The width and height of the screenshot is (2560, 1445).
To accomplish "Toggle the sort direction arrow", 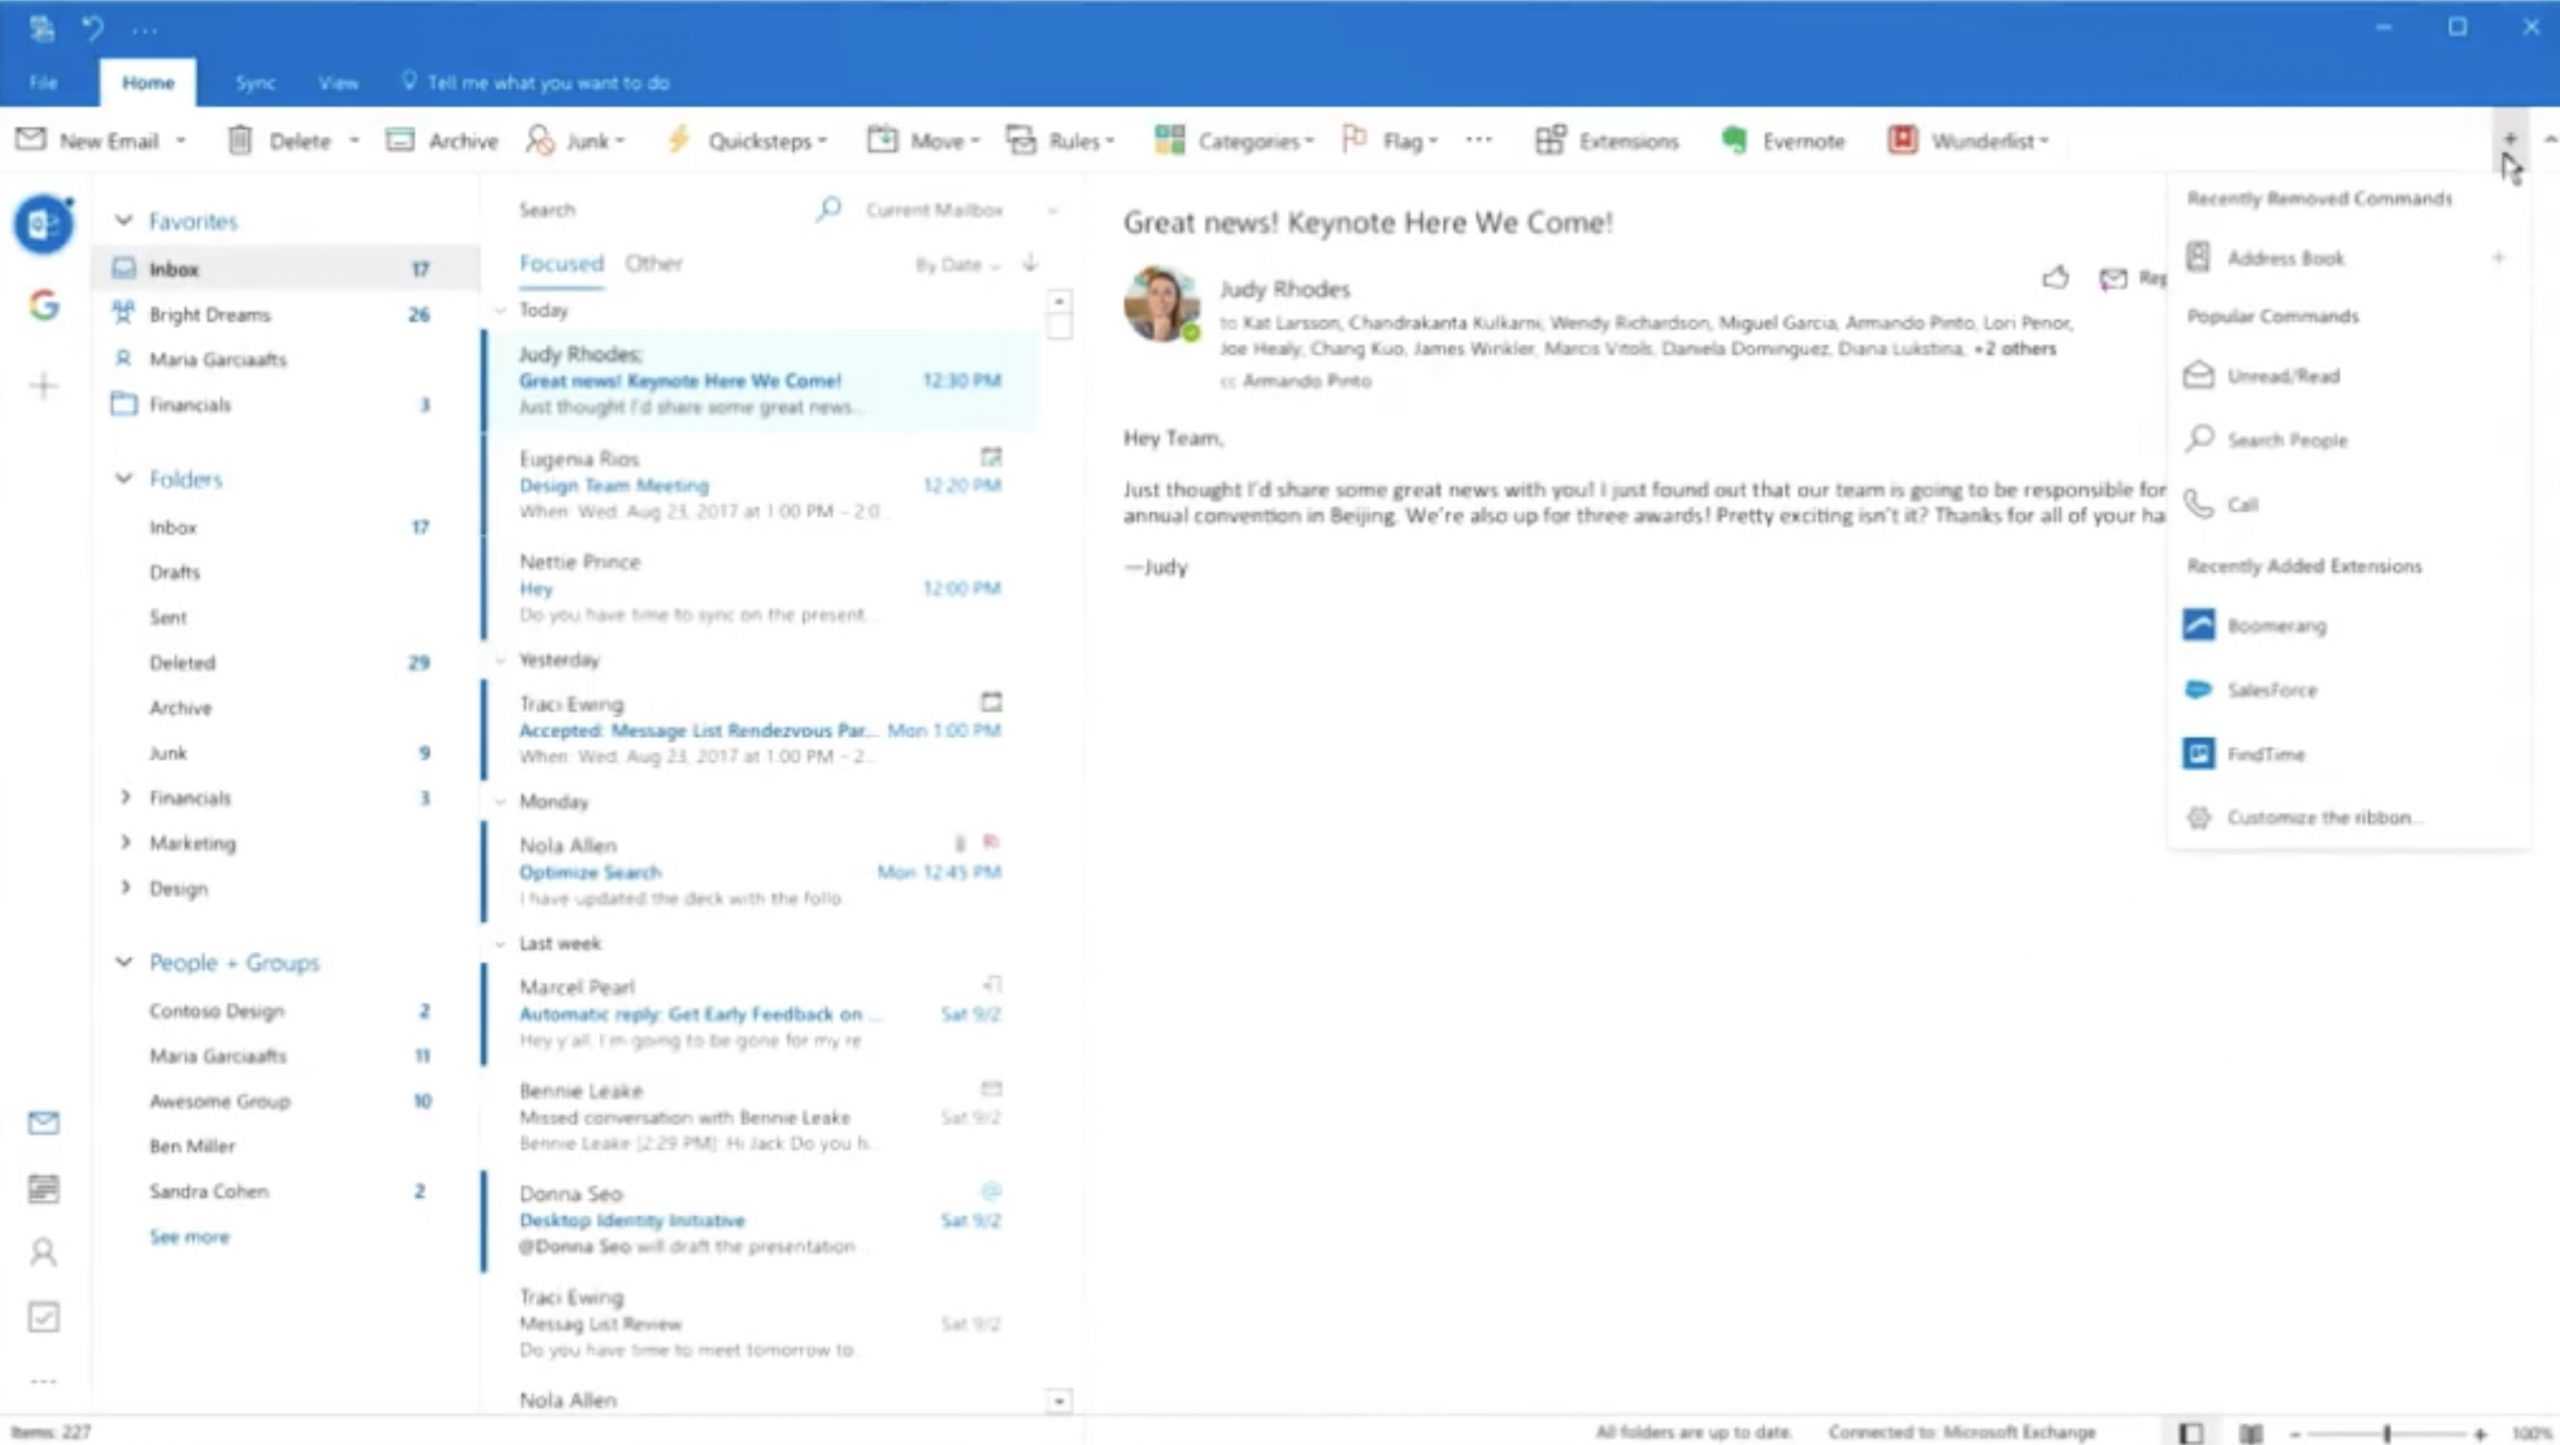I will click(x=1030, y=263).
